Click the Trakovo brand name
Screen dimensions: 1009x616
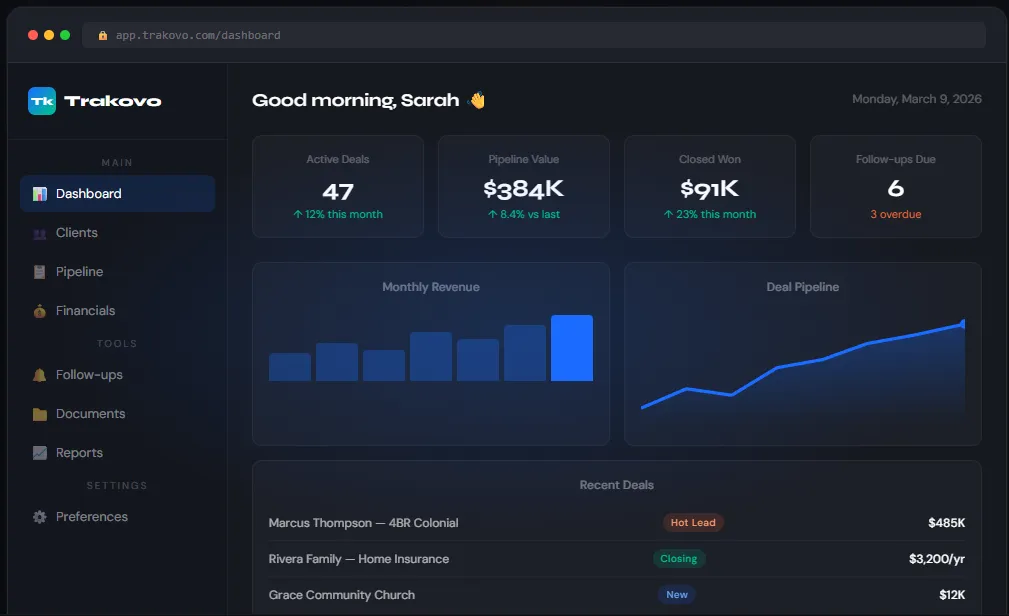pos(113,101)
